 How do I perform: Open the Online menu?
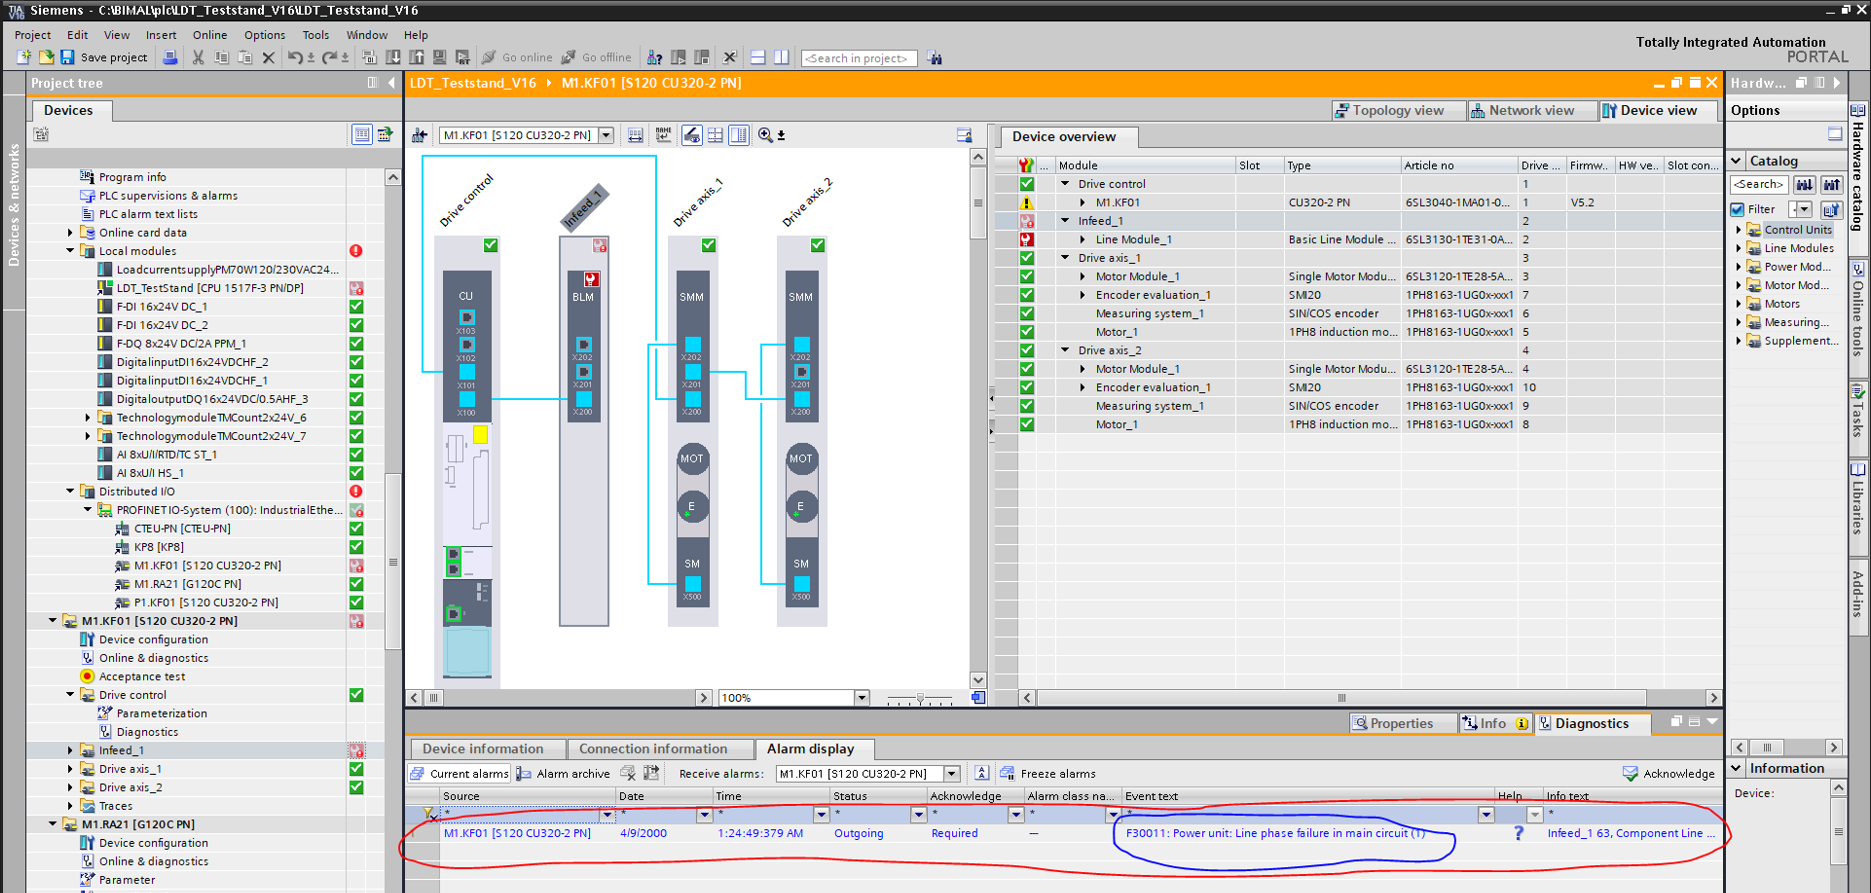click(209, 35)
